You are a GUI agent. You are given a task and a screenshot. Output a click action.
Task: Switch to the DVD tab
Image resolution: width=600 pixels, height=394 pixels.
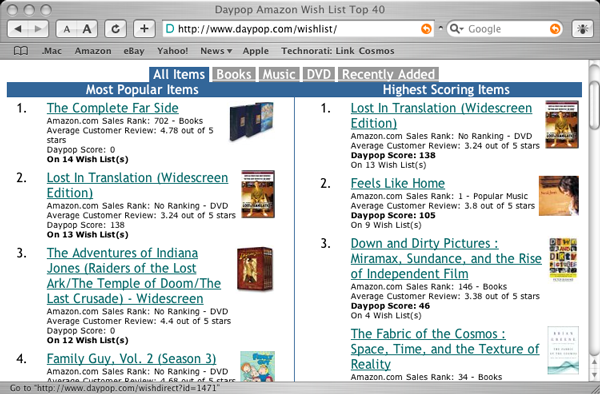pyautogui.click(x=319, y=75)
